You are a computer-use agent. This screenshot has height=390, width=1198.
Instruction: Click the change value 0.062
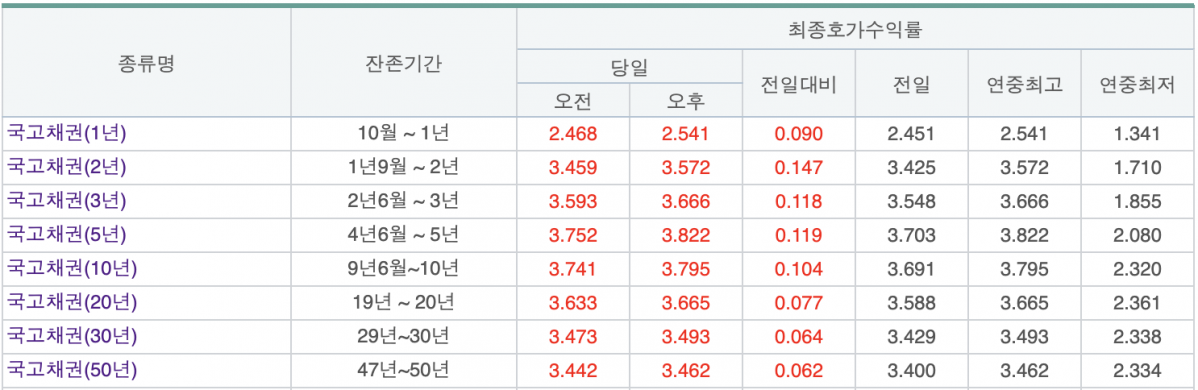pos(798,371)
